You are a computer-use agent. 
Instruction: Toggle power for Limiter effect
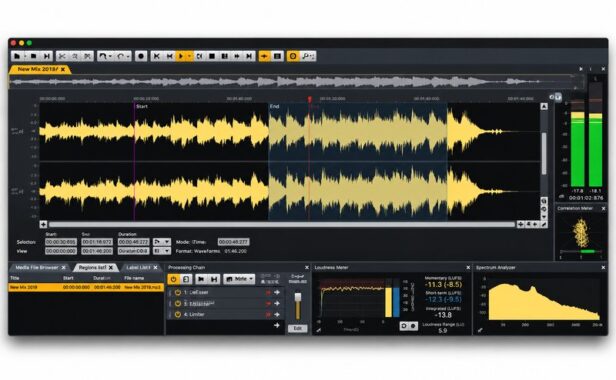[x=178, y=315]
